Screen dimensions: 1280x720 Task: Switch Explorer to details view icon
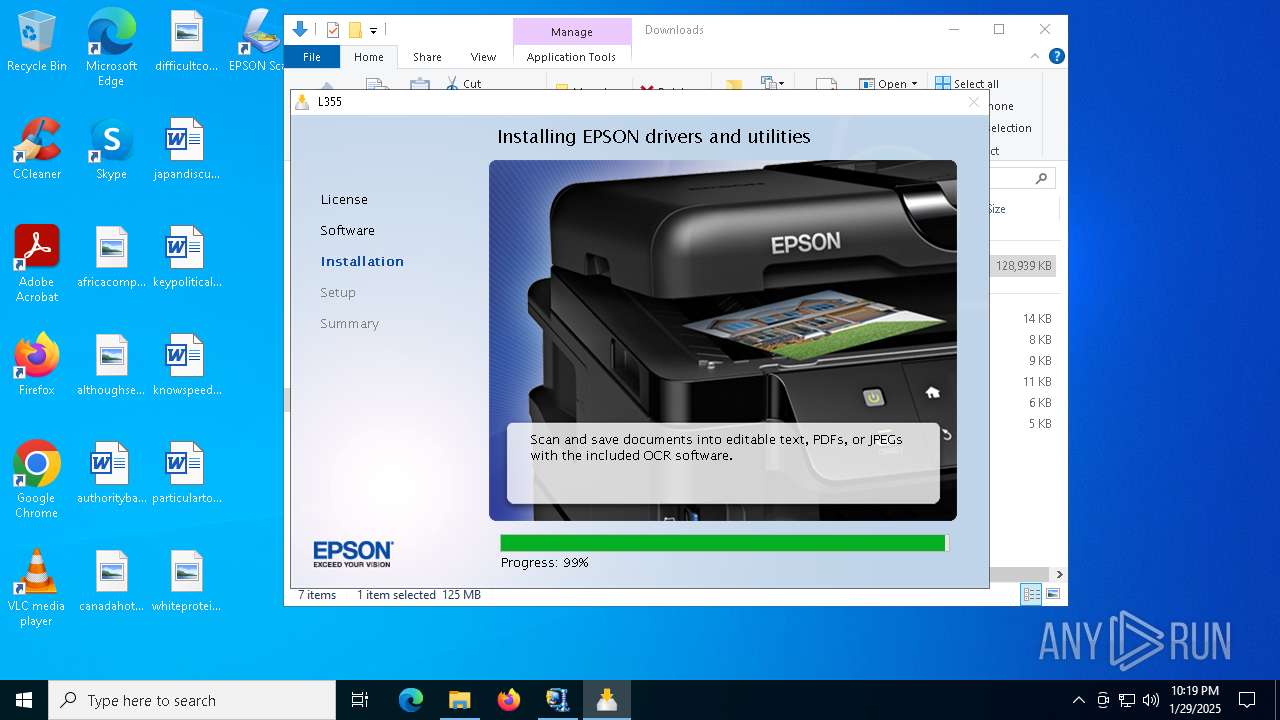1031,594
